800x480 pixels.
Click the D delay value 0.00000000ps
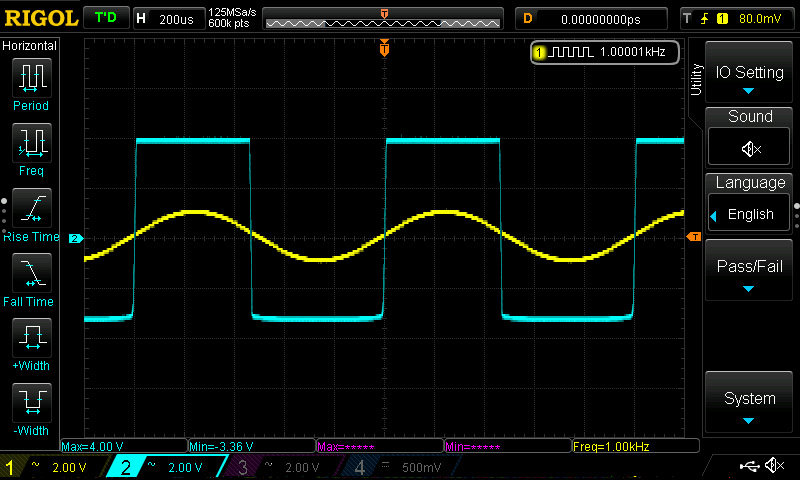click(591, 19)
